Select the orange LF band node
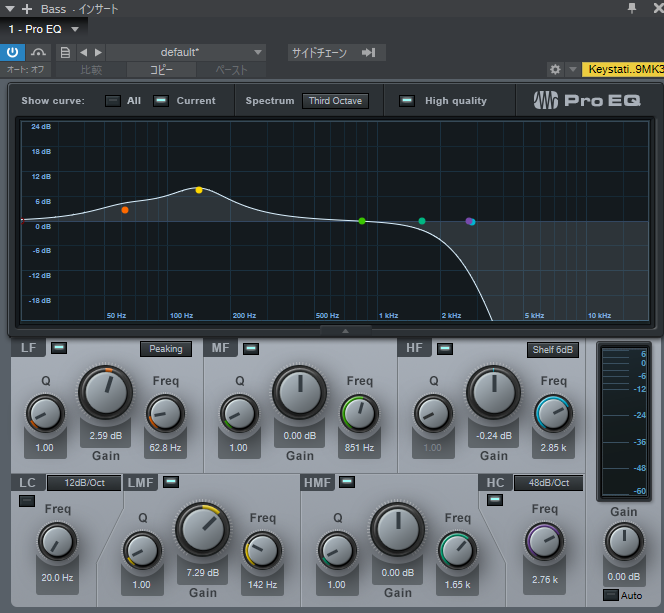The image size is (664, 613). 124,210
